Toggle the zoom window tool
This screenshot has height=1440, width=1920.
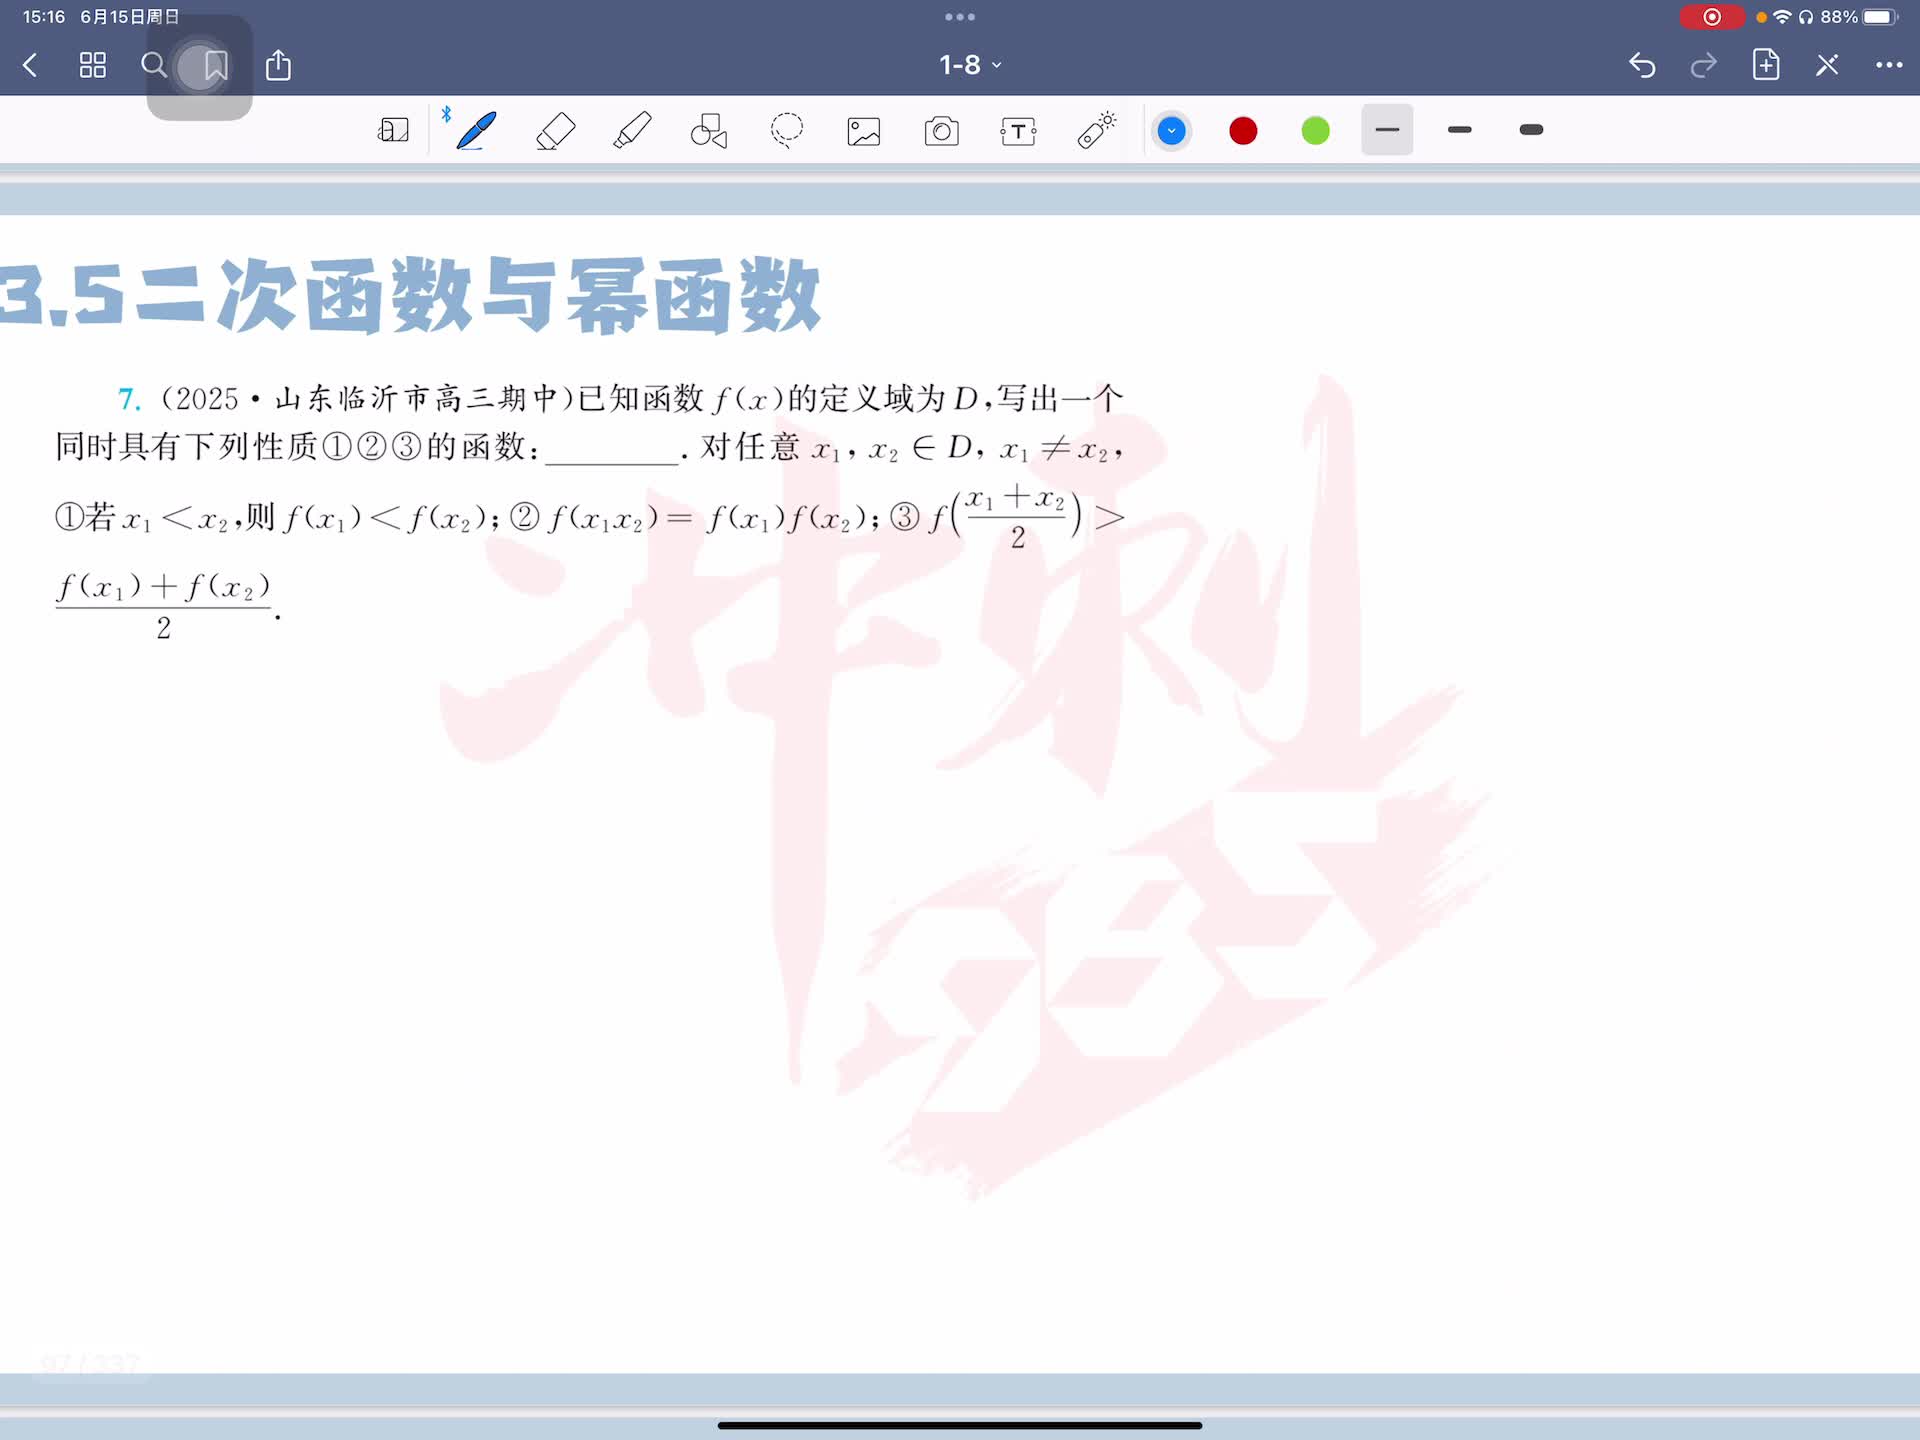pyautogui.click(x=393, y=131)
